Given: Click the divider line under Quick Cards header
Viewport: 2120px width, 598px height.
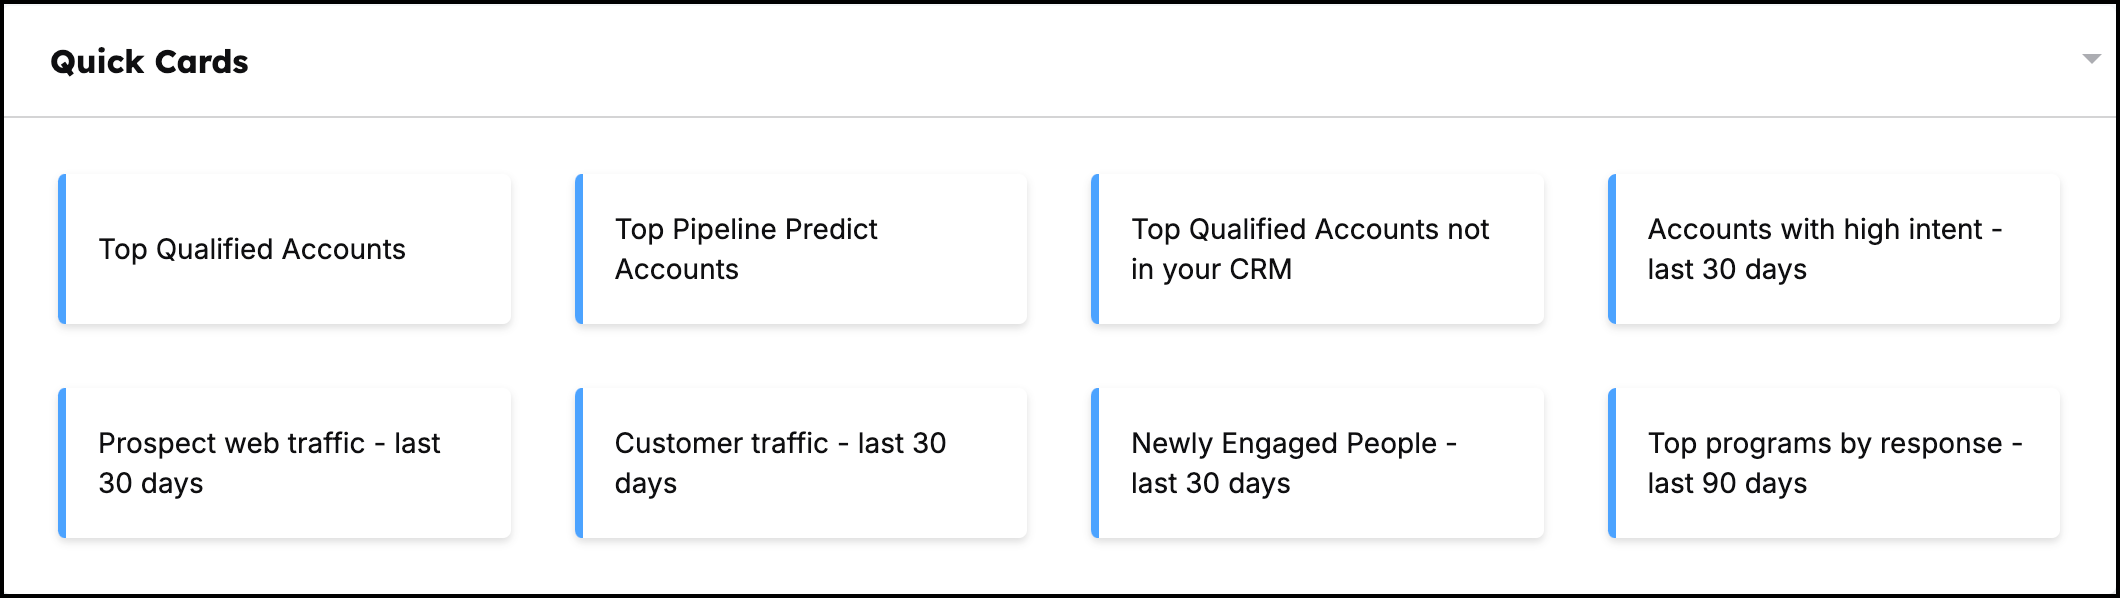Looking at the screenshot, I should 1060,117.
